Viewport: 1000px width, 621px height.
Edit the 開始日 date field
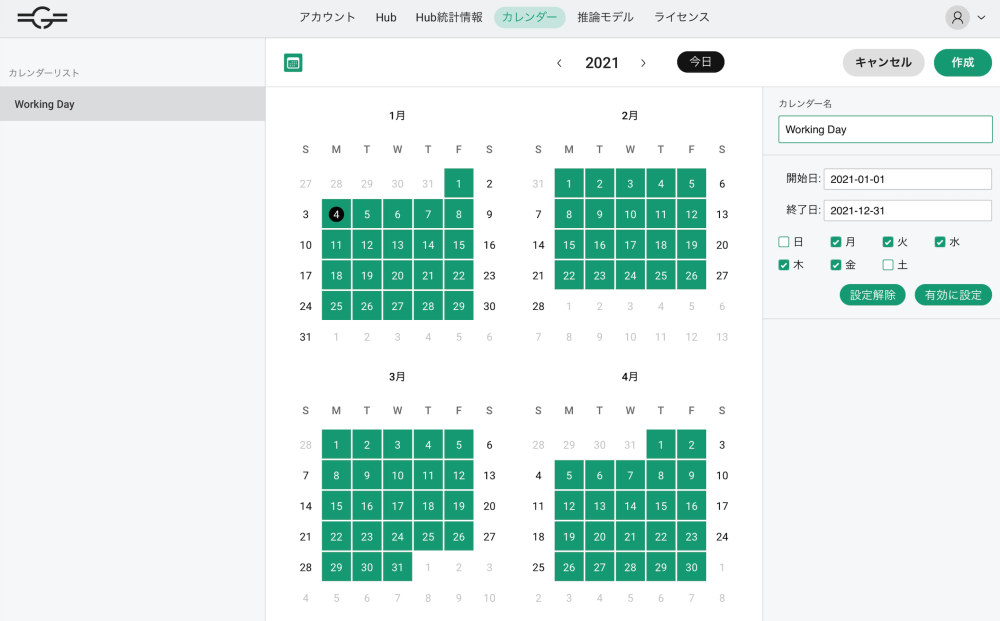[907, 179]
